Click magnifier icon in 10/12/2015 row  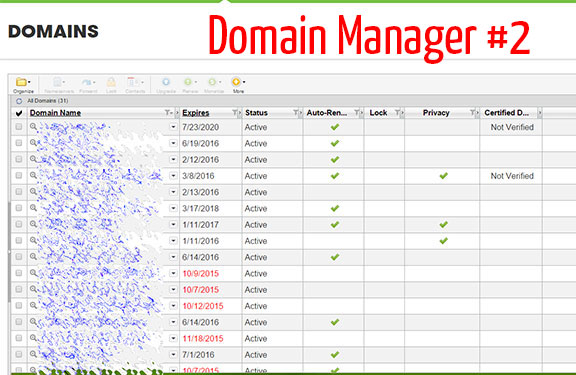[33, 305]
